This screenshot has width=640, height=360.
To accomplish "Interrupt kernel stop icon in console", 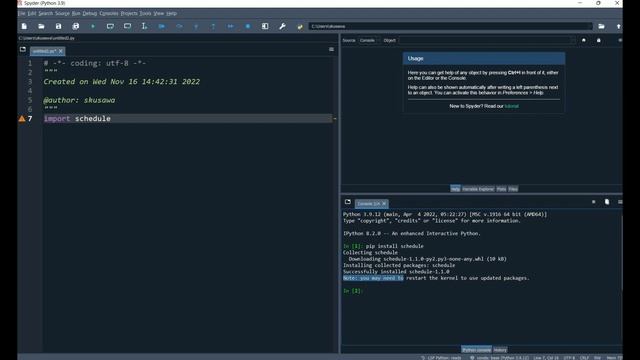I will 593,202.
